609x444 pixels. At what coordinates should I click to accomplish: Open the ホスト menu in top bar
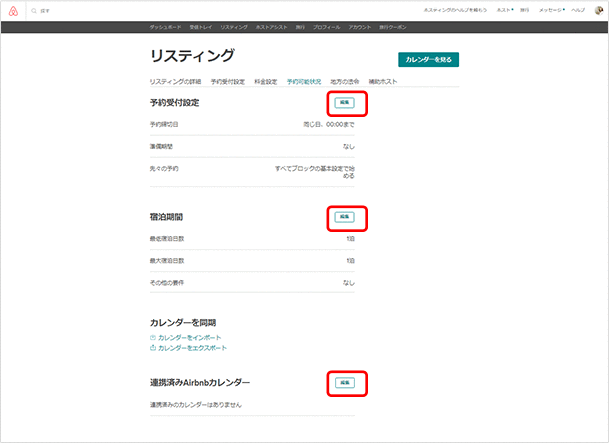click(x=505, y=10)
